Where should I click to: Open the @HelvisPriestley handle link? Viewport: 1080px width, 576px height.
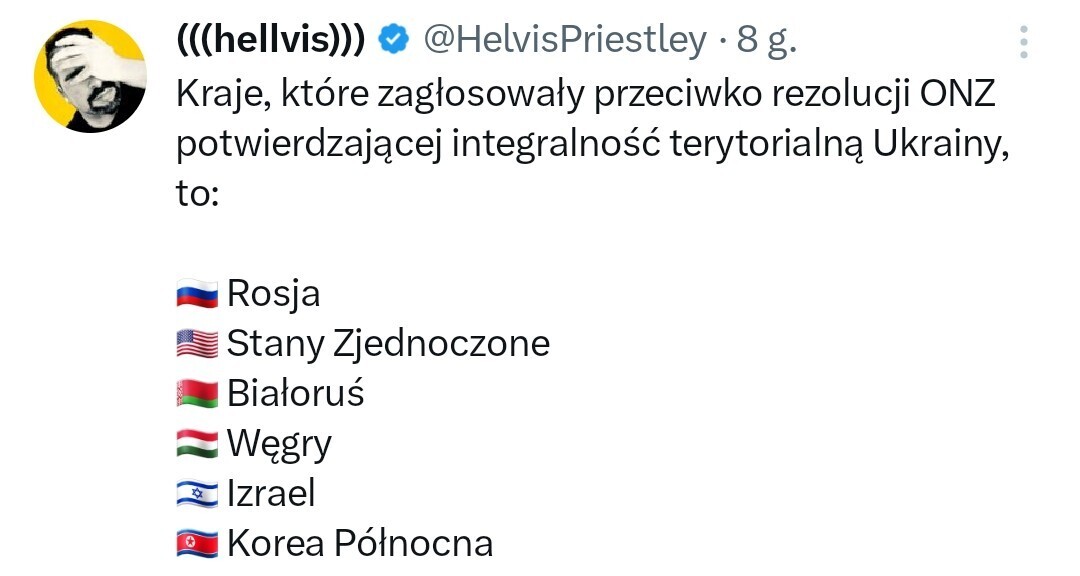565,40
